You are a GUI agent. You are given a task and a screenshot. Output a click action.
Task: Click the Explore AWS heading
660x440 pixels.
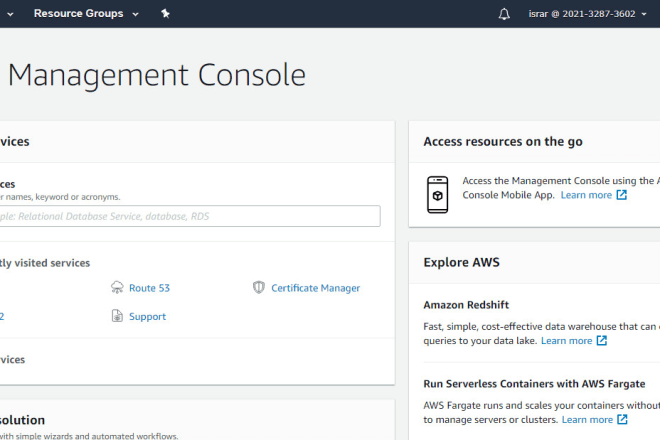pos(461,262)
